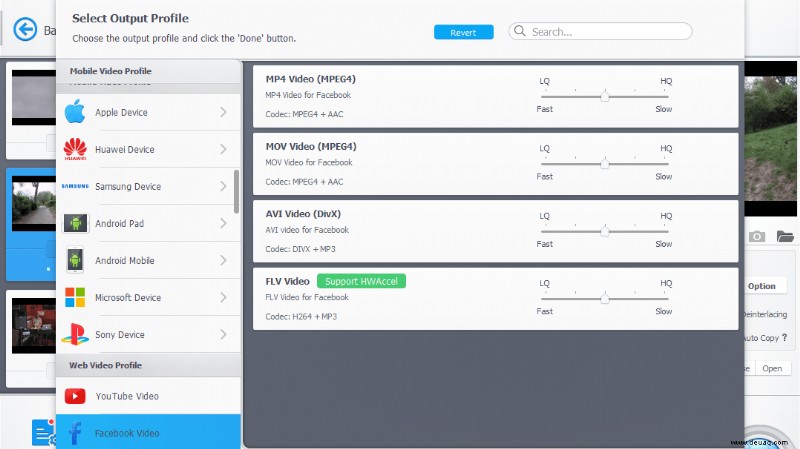This screenshot has height=449, width=800.
Task: Choose the FLV Video profile title
Action: (x=287, y=281)
